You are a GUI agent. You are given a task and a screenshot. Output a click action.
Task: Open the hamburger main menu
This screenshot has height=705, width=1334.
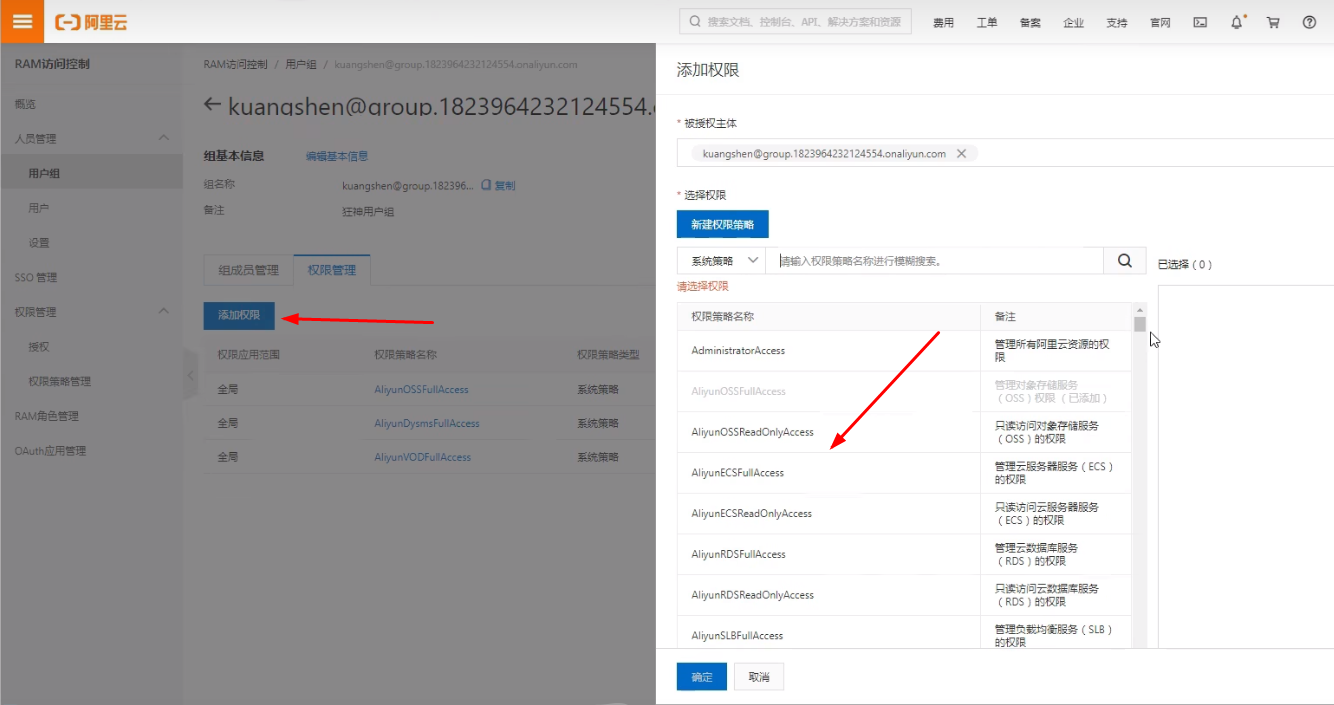pyautogui.click(x=22, y=21)
